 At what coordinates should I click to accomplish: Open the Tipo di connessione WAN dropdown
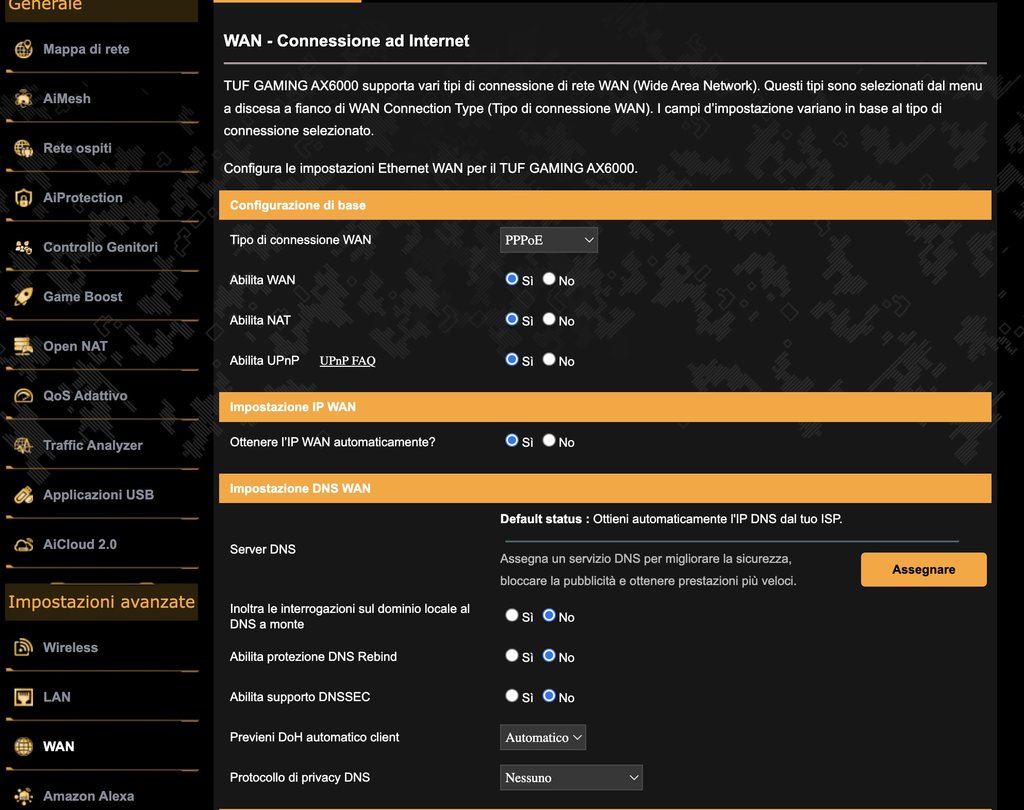point(548,240)
